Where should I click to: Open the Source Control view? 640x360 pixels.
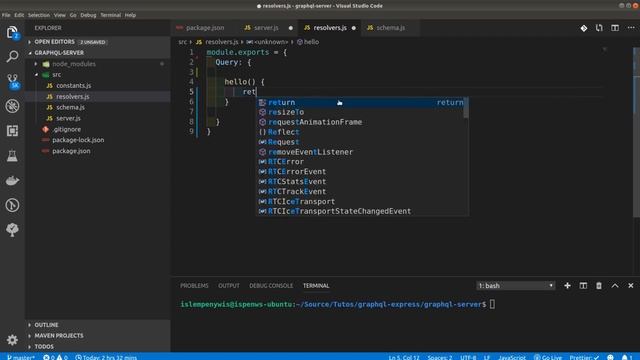click(x=13, y=81)
